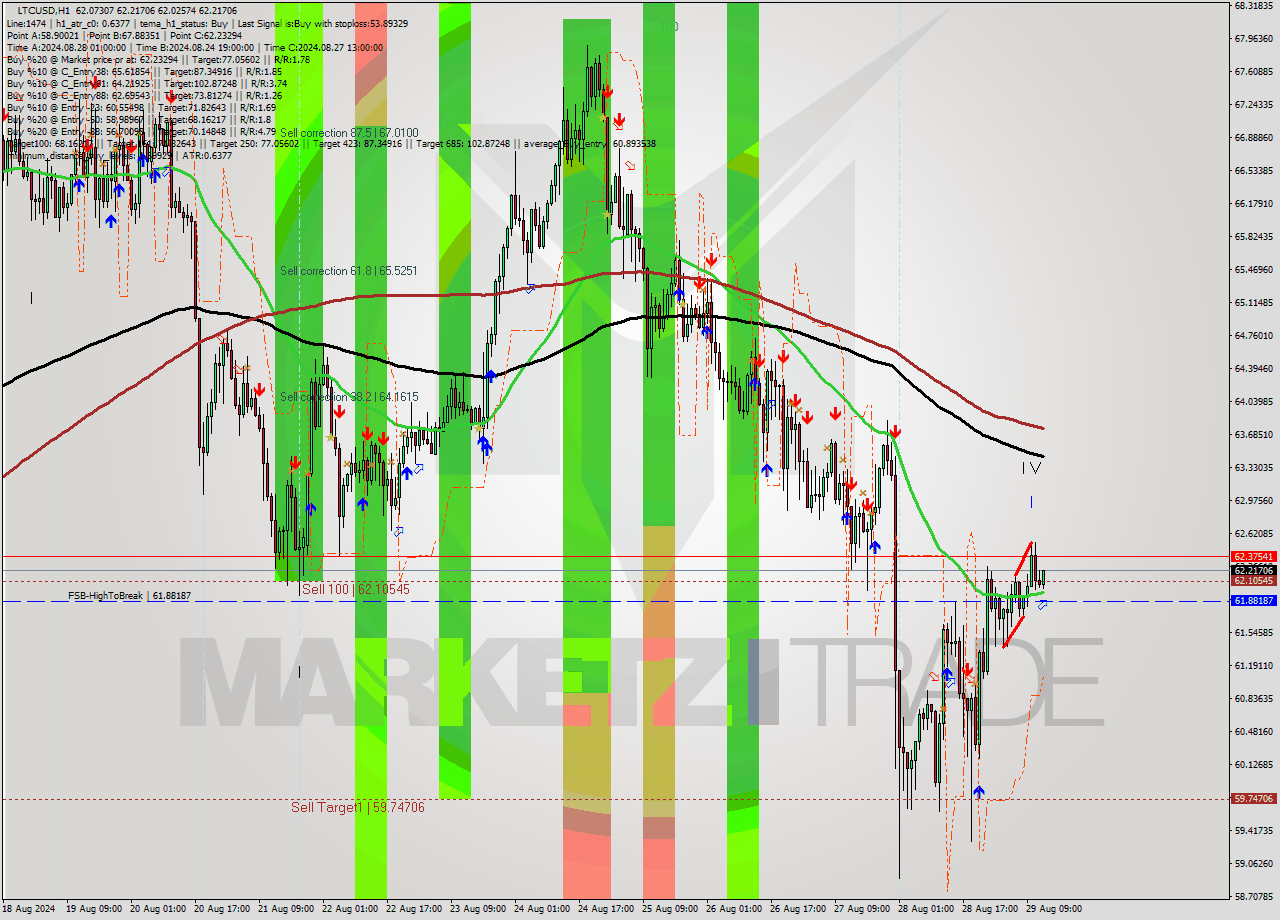The height and width of the screenshot is (920, 1280).
Task: Click the '27 Aug 09:00' time label
Action: pos(862,909)
